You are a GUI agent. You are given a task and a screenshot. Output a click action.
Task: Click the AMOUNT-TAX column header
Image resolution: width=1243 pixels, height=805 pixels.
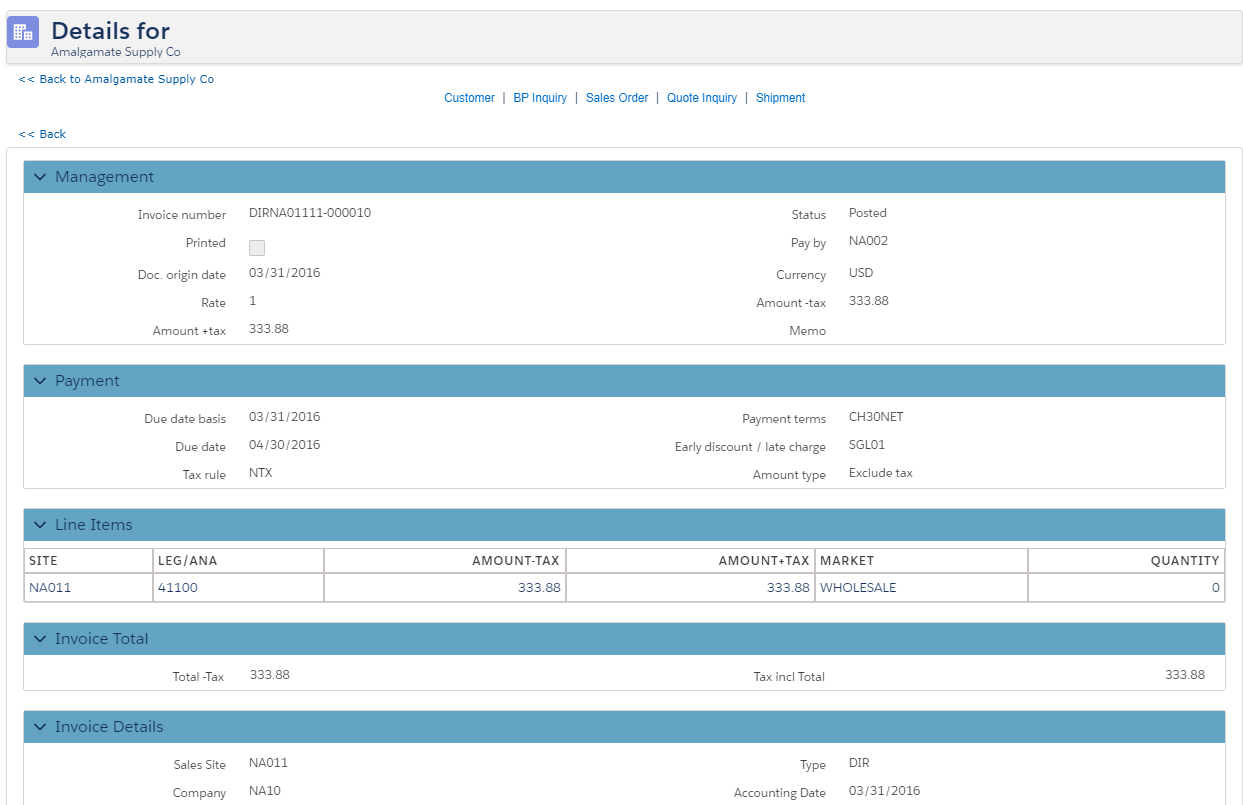pyautogui.click(x=516, y=561)
